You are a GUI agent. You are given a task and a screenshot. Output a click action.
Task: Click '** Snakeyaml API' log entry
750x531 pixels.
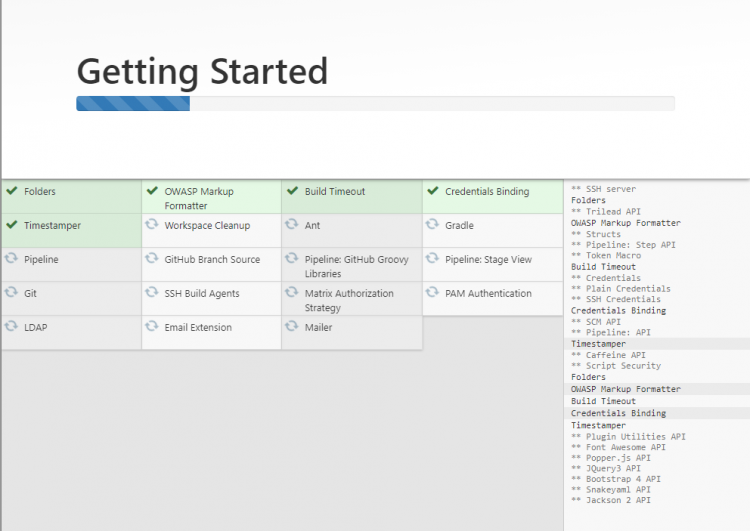click(611, 489)
